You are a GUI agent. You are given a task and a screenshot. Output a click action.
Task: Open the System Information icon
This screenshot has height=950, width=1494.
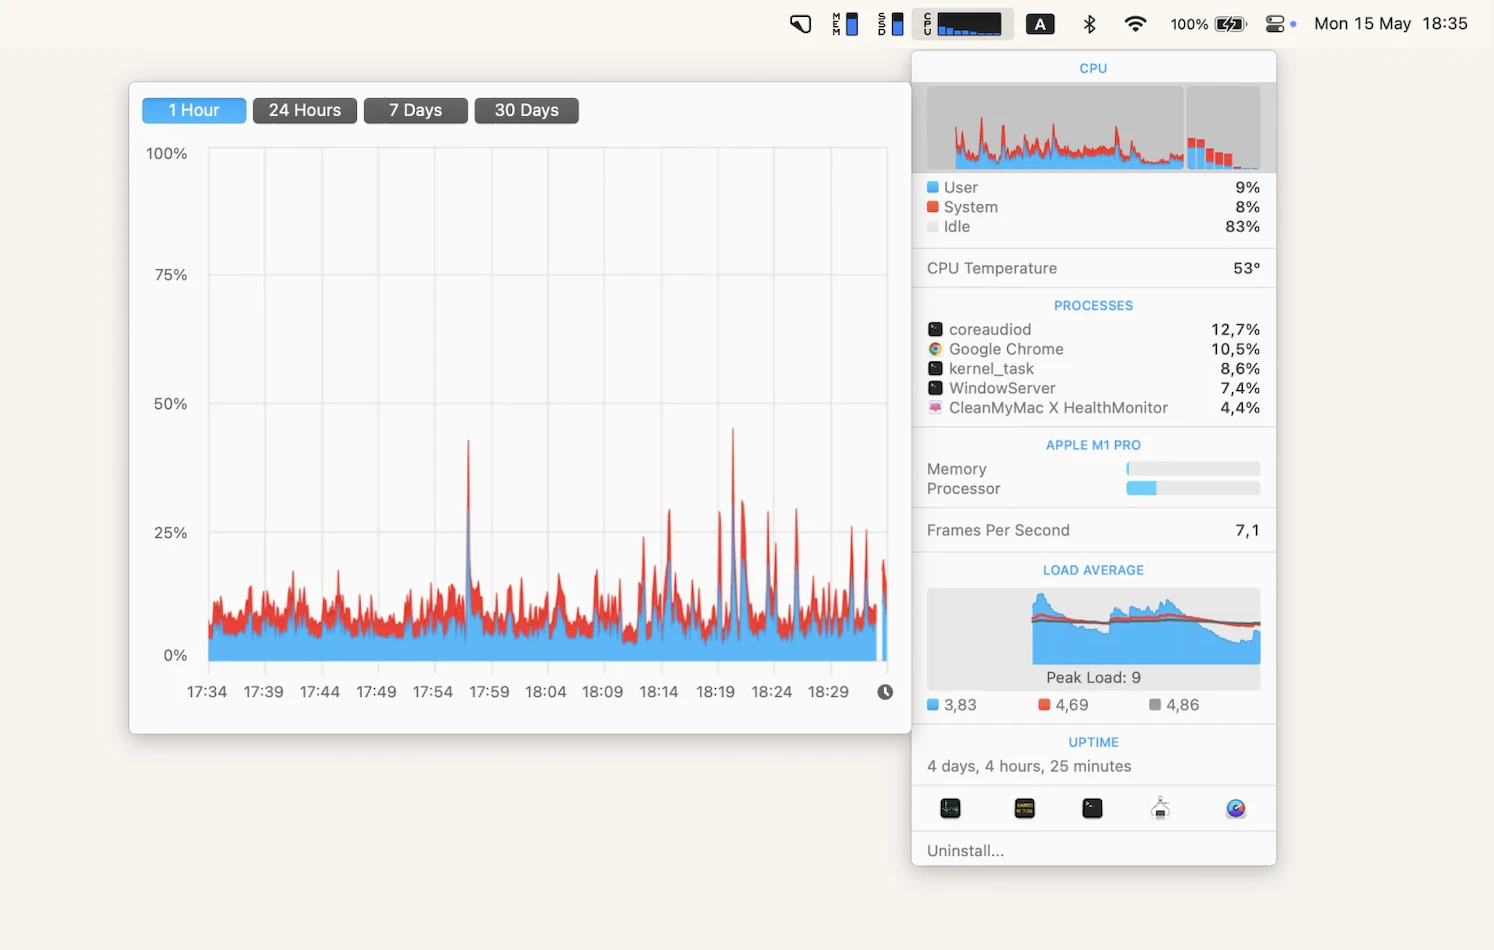1160,808
